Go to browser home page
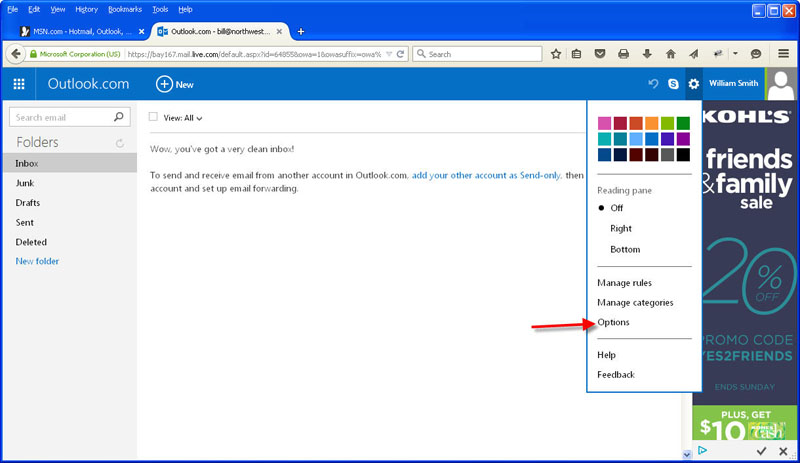800x463 pixels. click(x=670, y=54)
